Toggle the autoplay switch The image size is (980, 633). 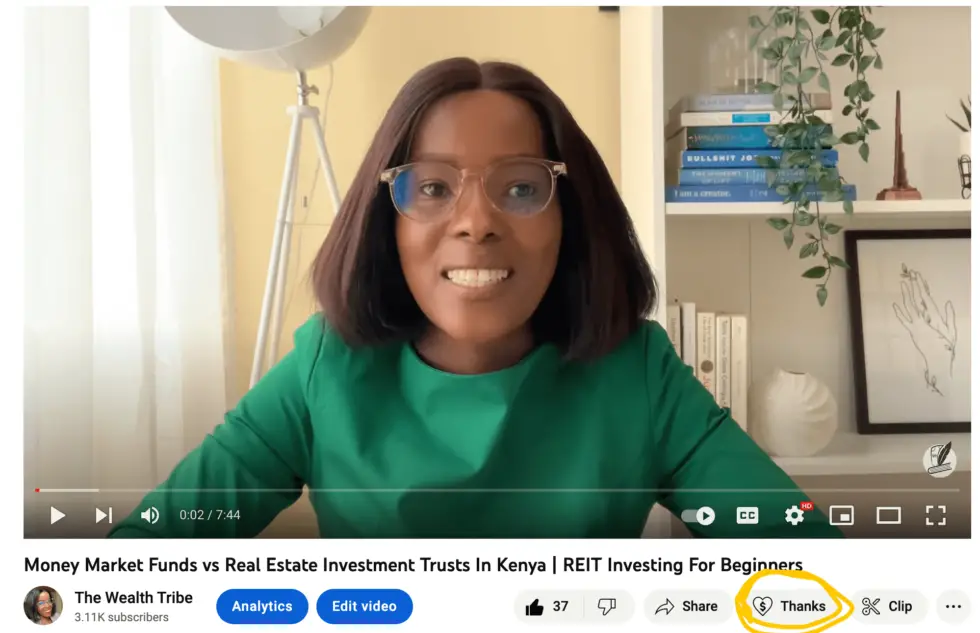coord(698,516)
